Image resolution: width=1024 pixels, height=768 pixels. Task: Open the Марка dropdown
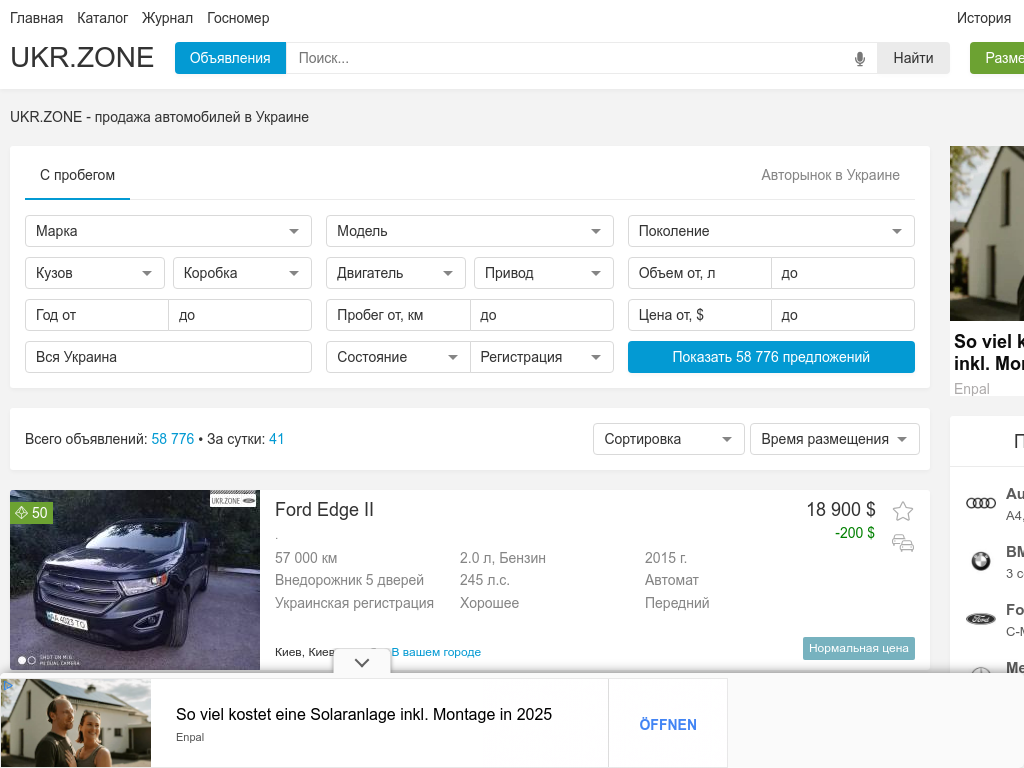(168, 231)
